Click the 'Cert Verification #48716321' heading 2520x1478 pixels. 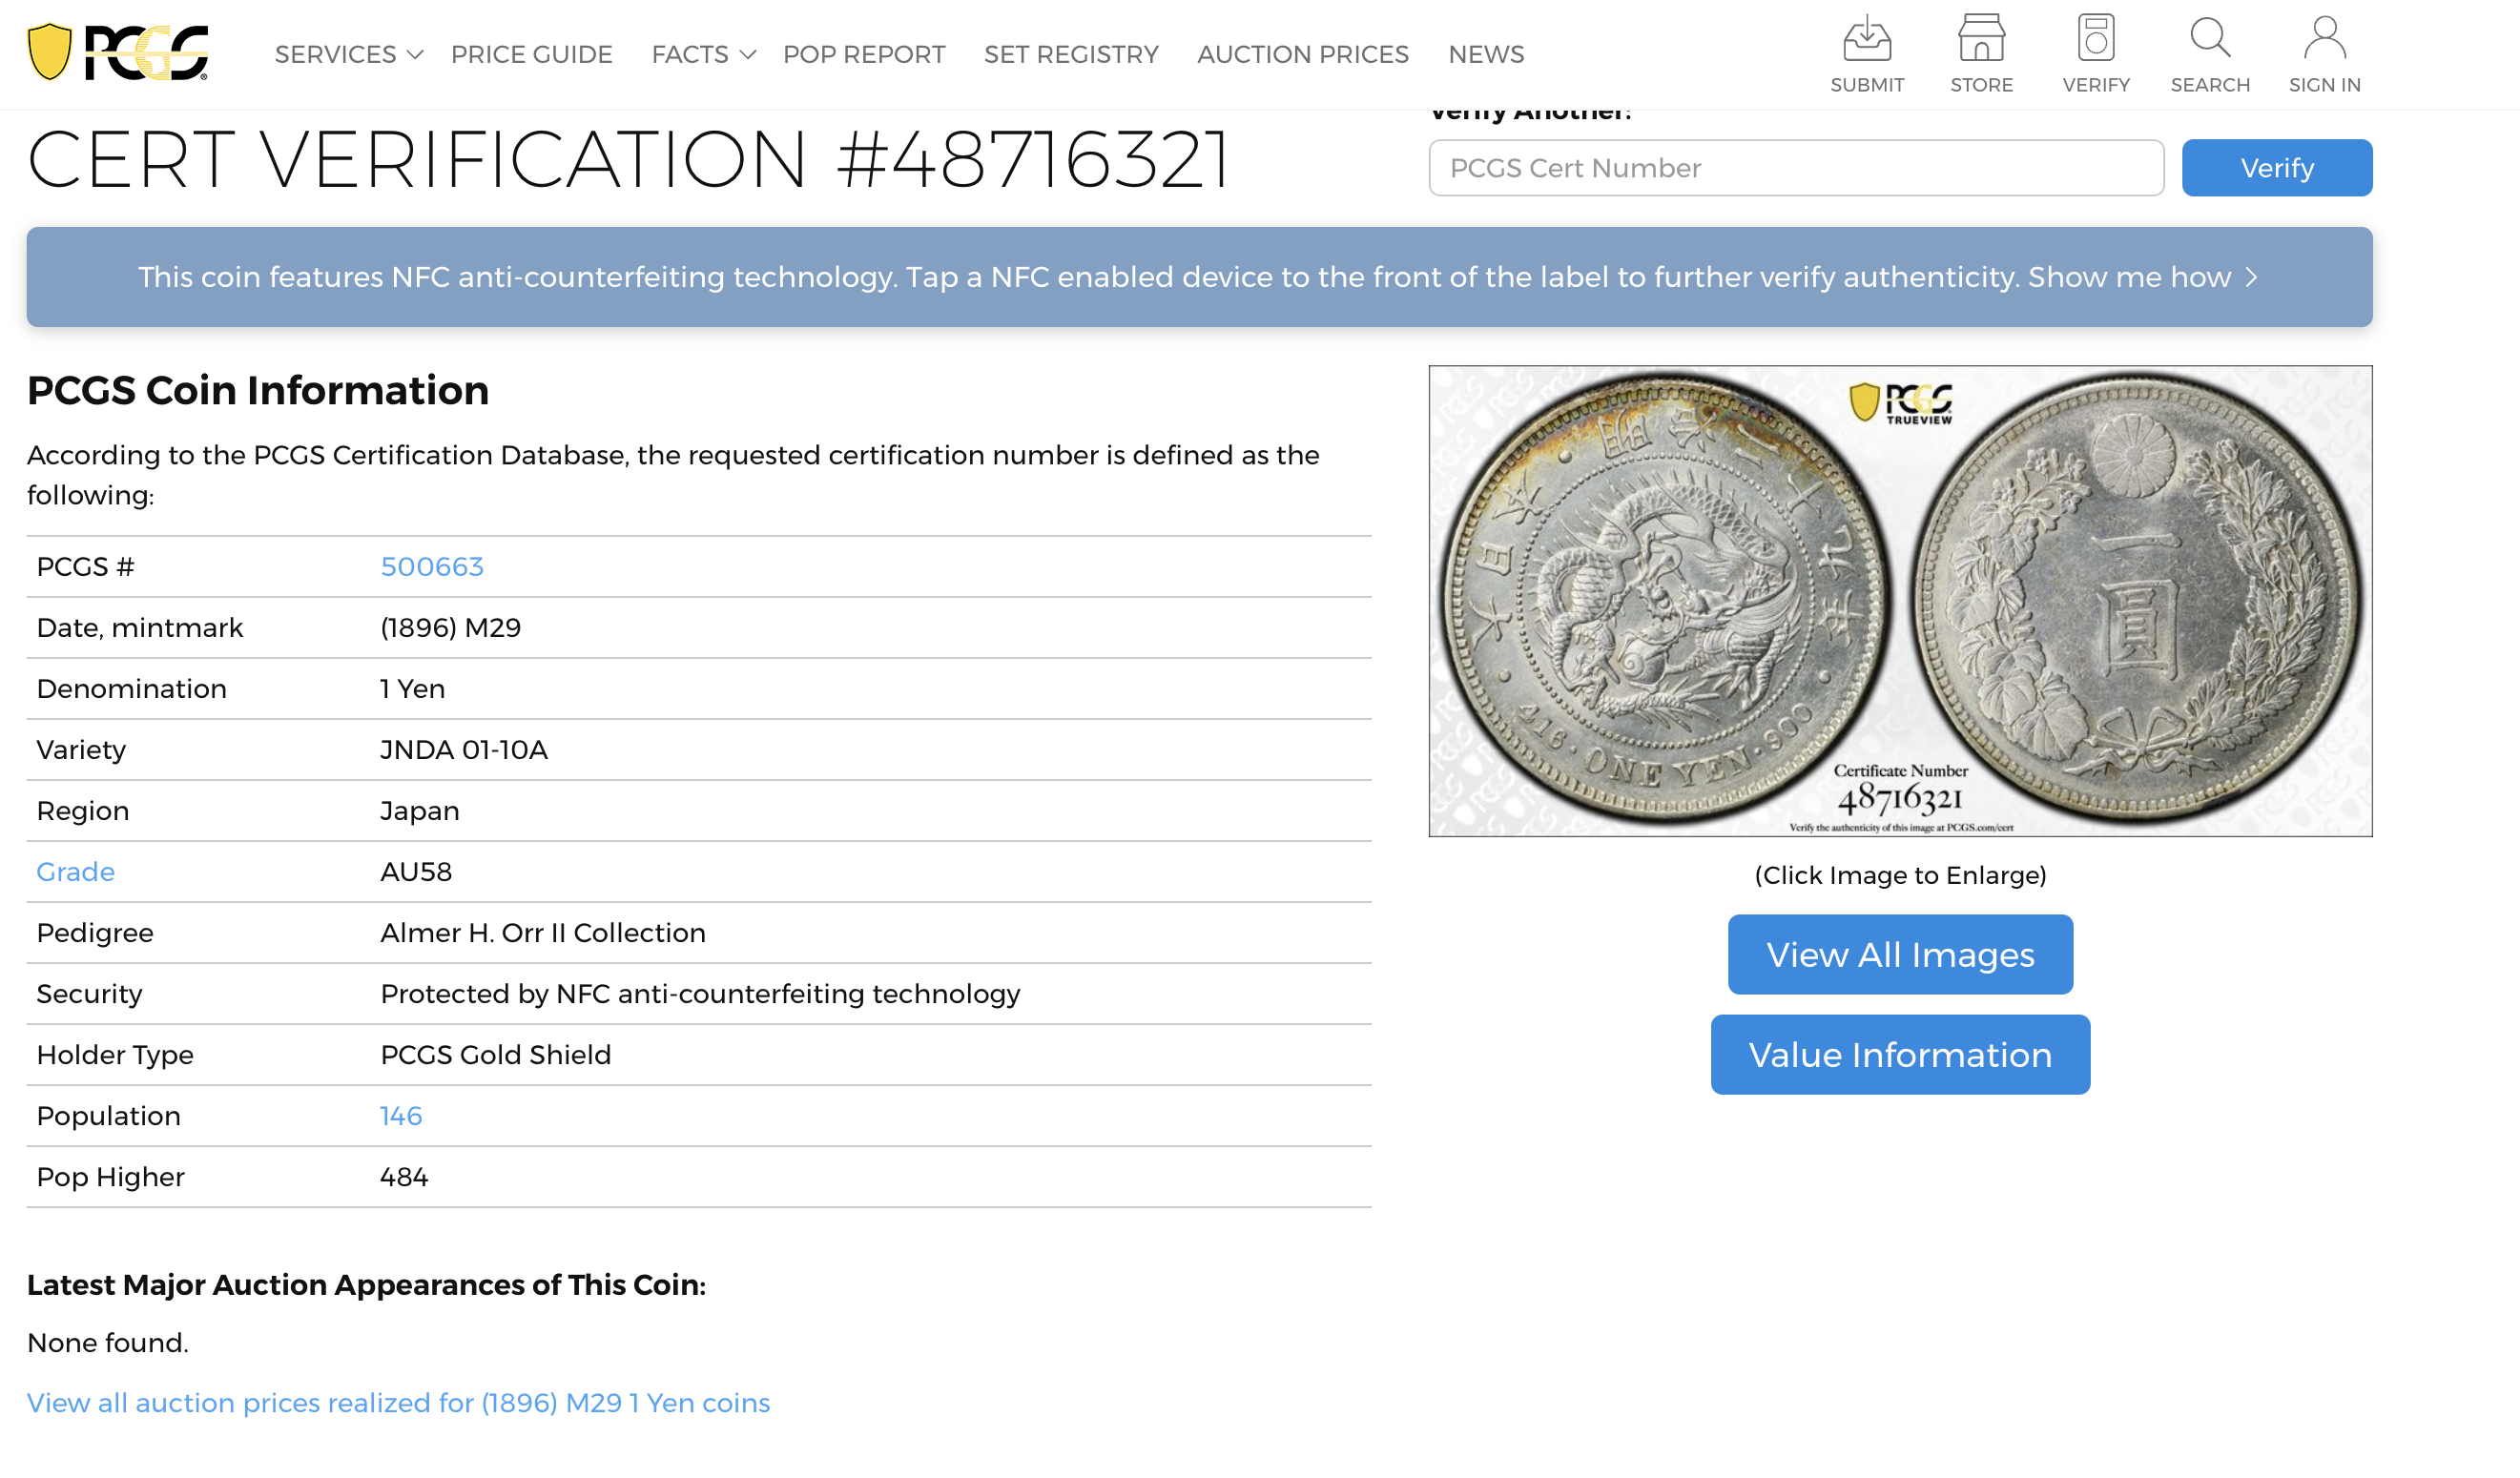coord(628,159)
